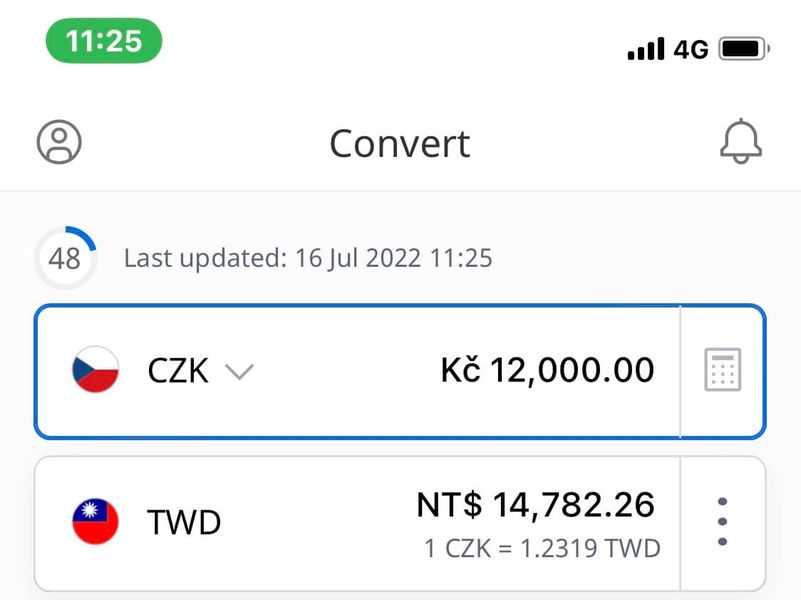Open the calculator for the CZK amount

coord(722,371)
